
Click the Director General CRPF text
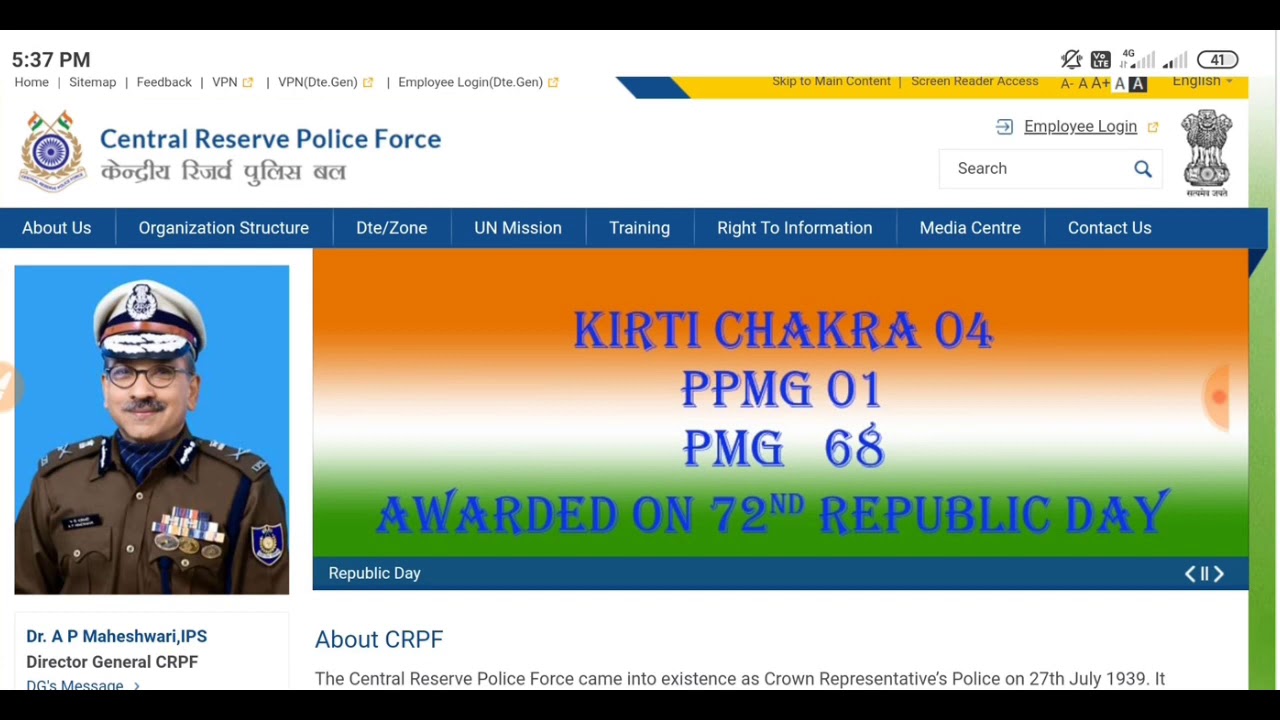[112, 662]
